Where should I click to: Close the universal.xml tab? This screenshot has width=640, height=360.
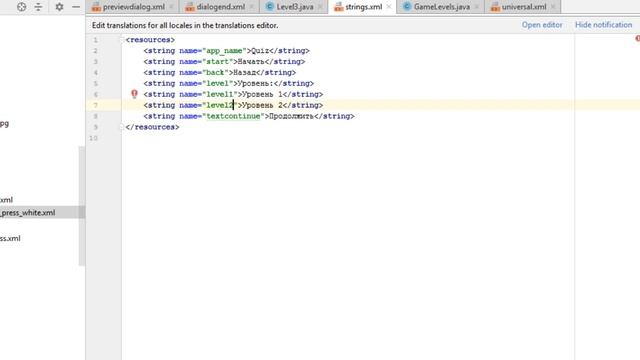(553, 7)
